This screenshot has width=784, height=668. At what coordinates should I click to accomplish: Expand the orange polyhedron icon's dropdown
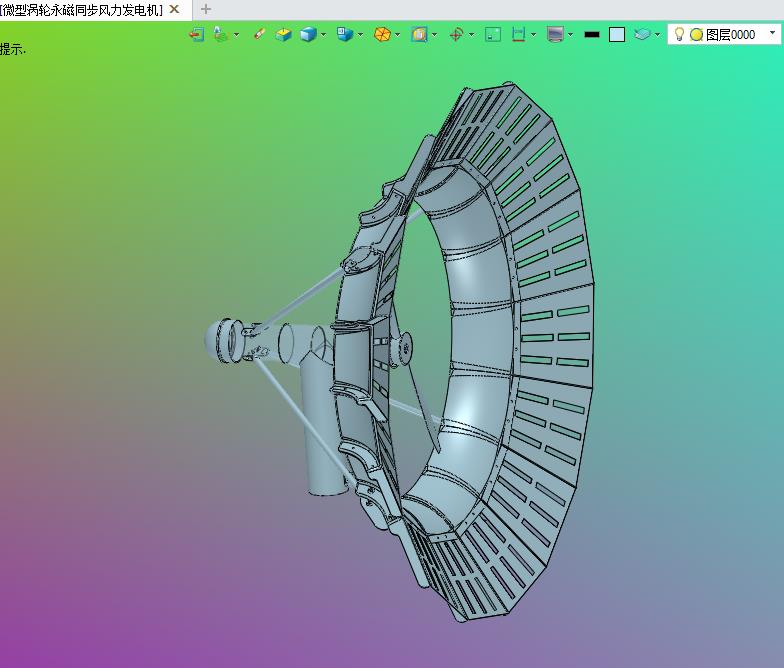point(398,34)
